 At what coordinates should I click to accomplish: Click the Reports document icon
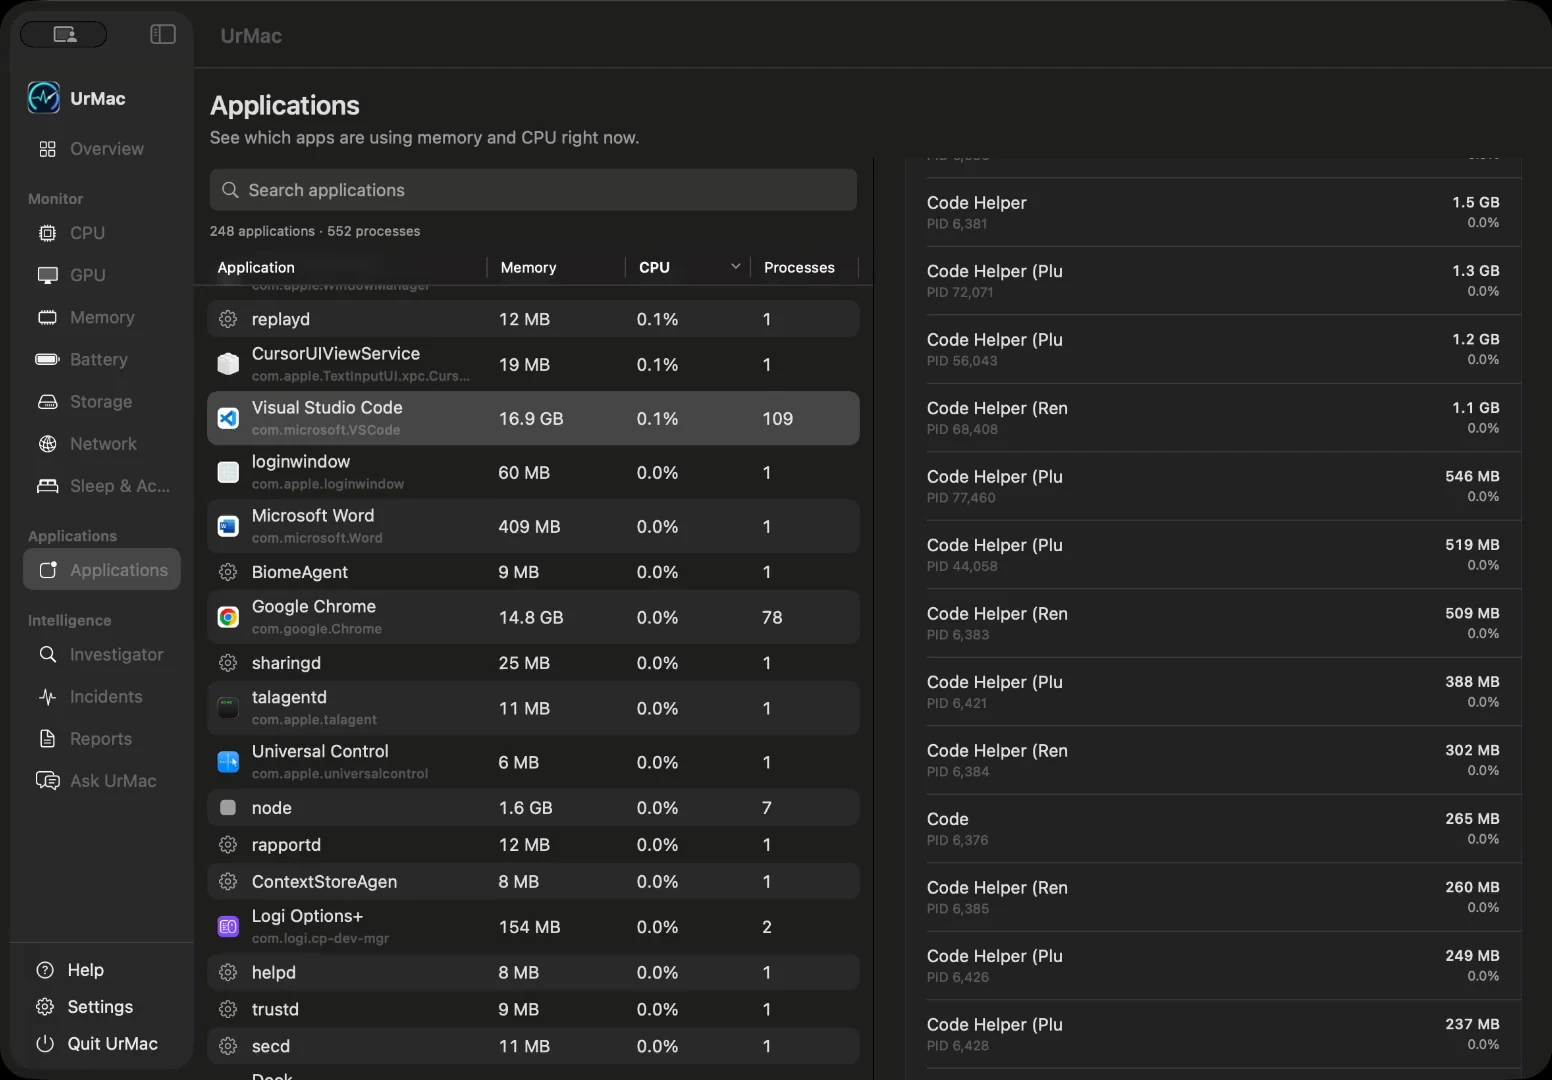pos(47,739)
